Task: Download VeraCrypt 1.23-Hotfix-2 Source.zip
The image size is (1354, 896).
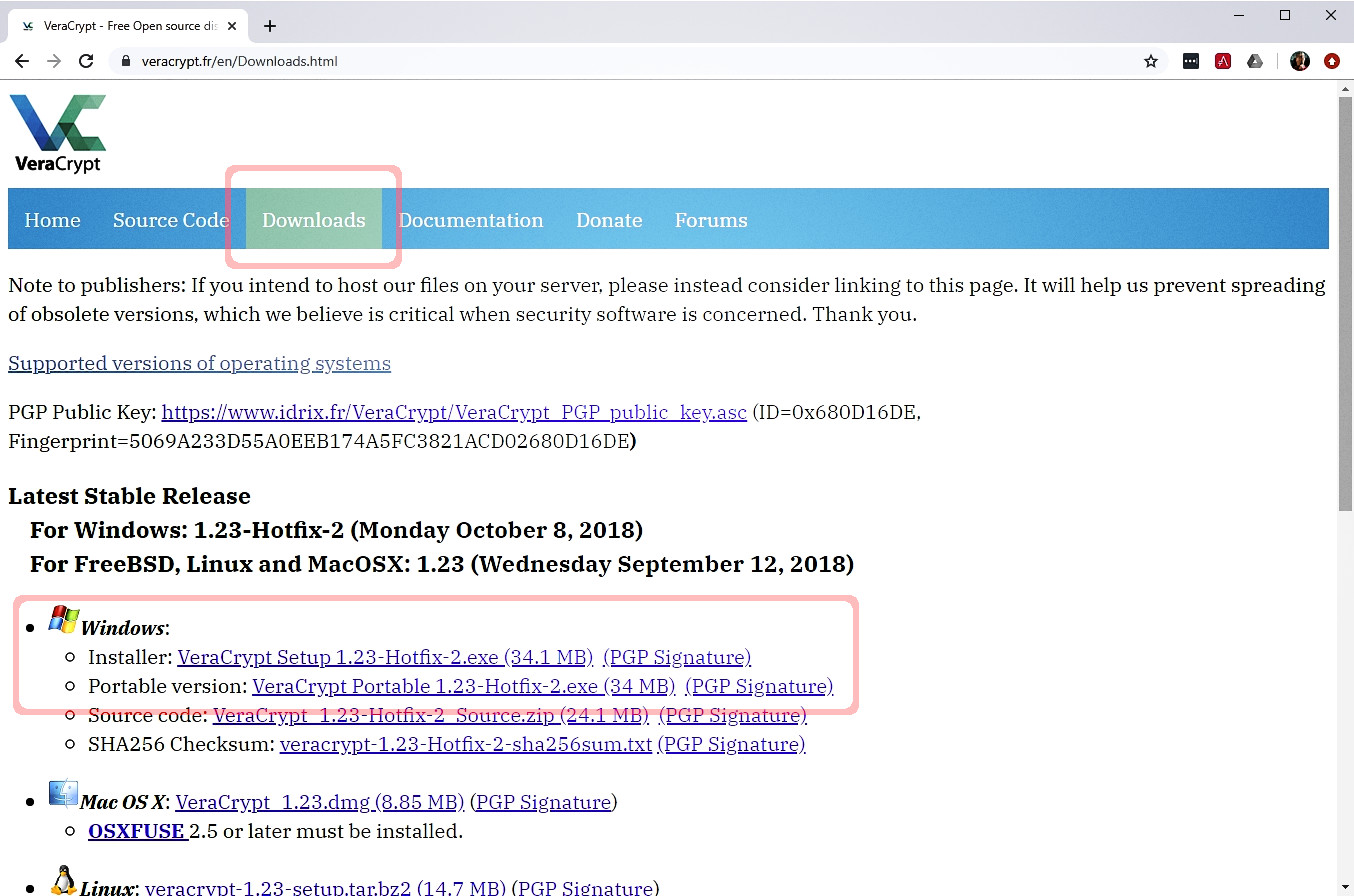Action: pos(431,715)
